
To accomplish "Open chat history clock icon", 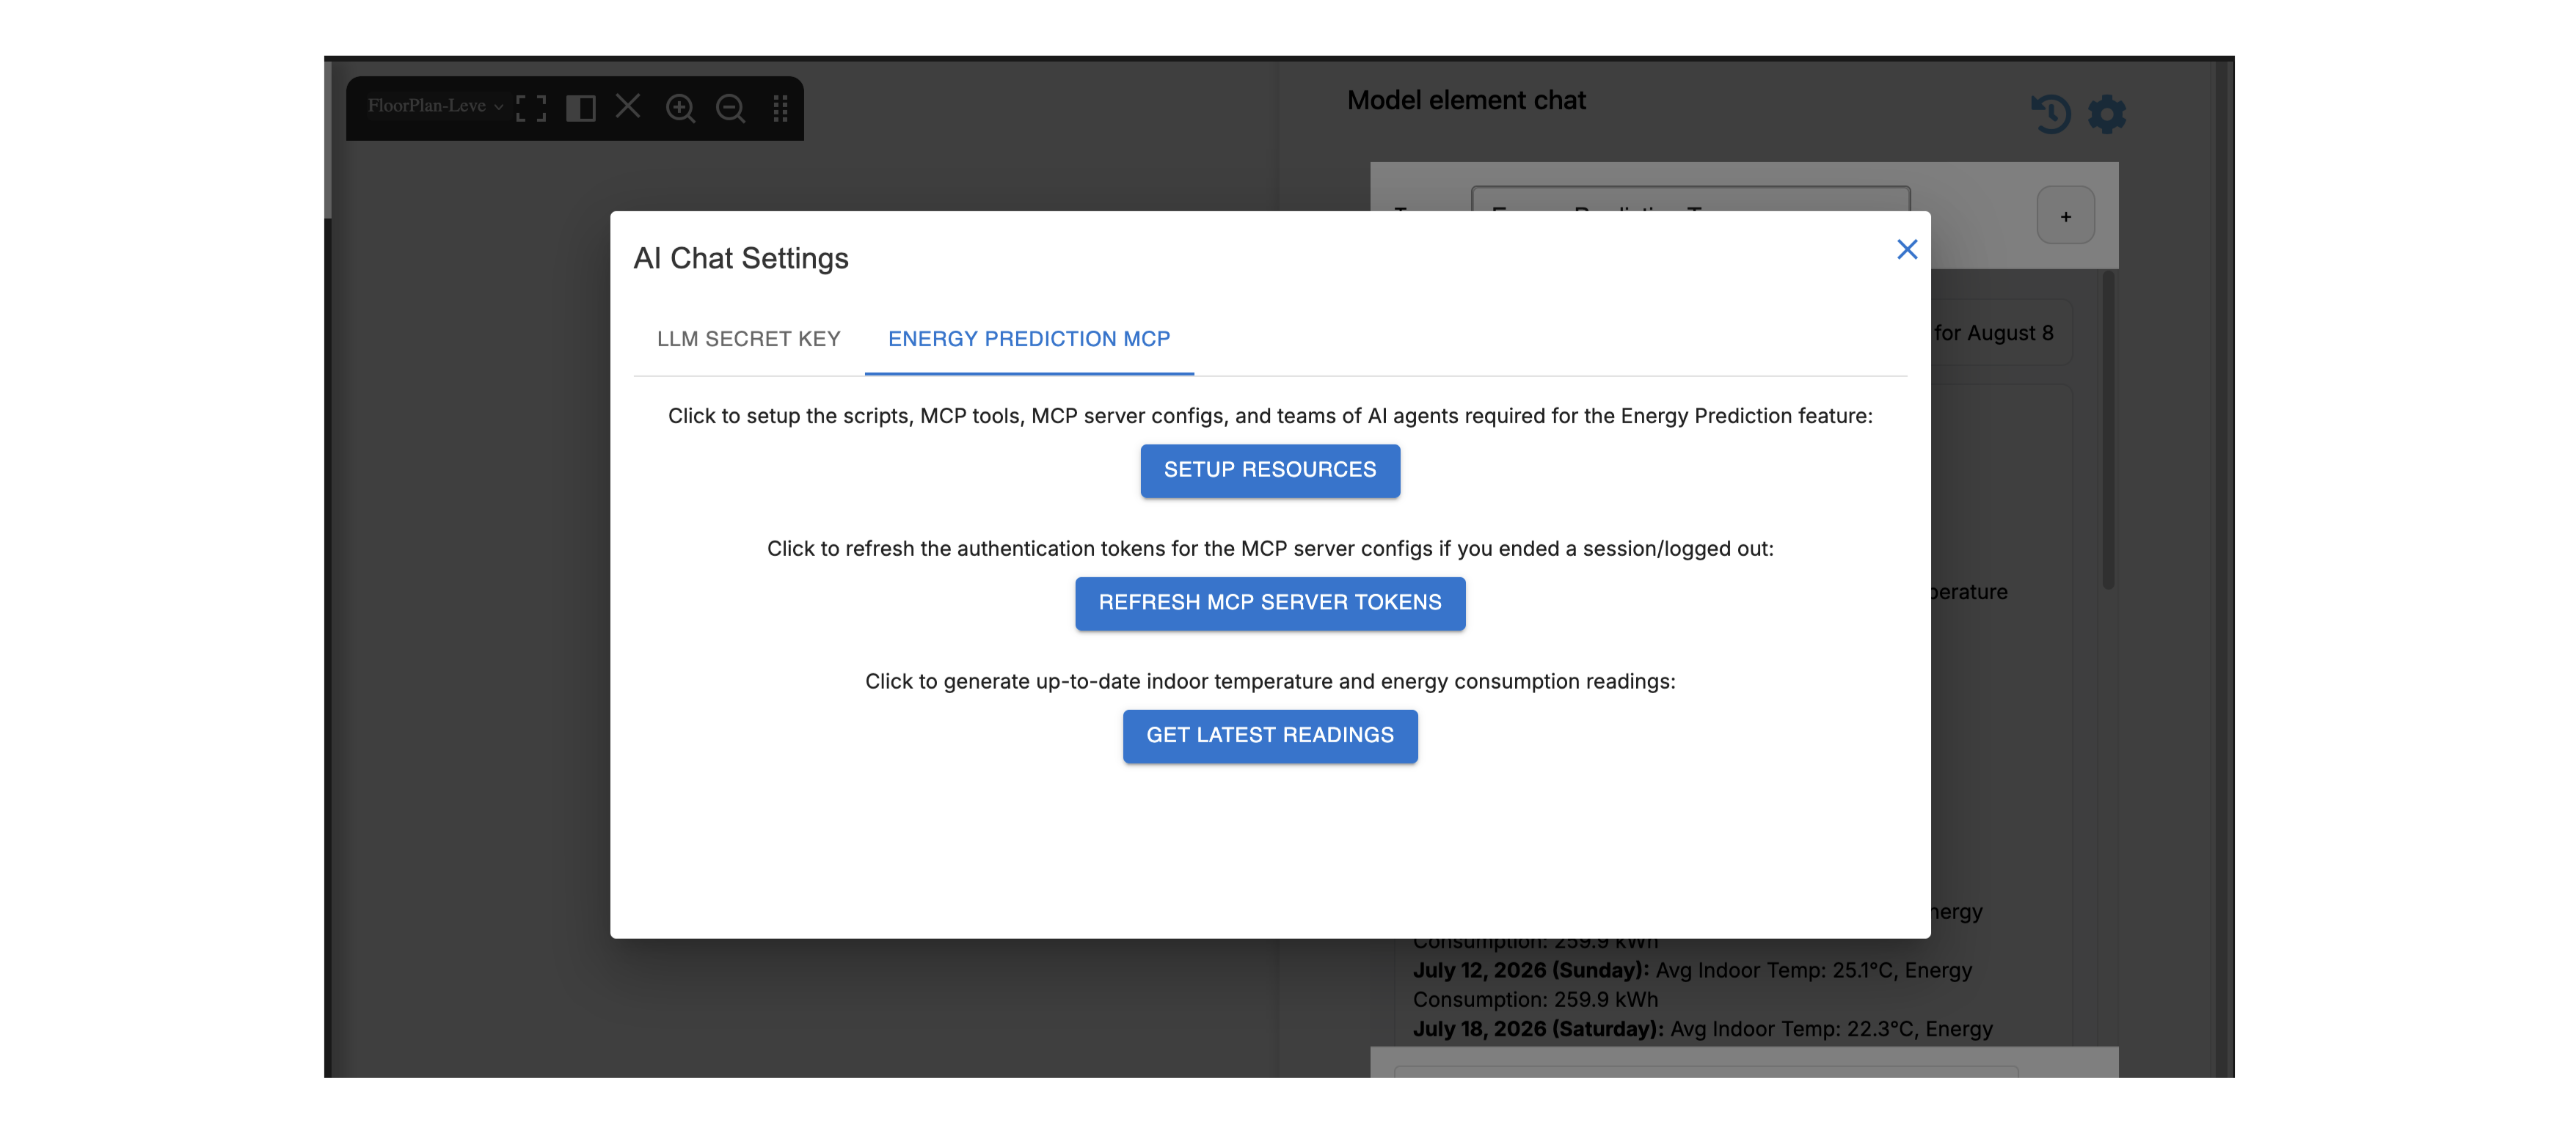I will (2050, 113).
